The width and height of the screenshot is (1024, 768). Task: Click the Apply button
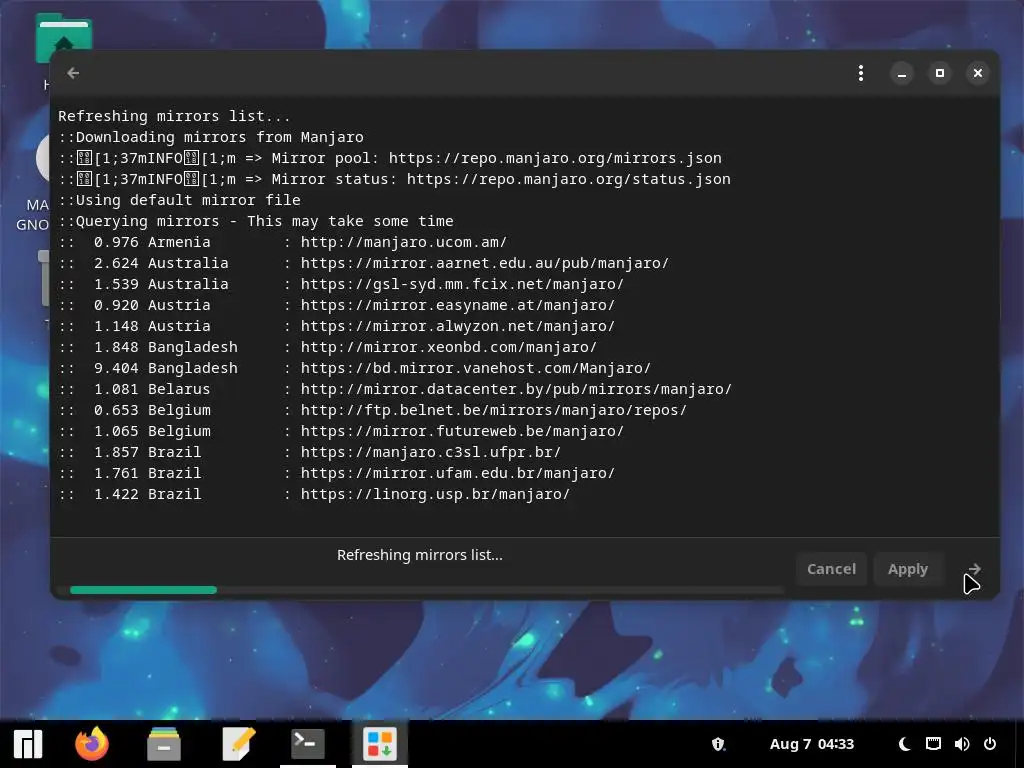click(x=908, y=569)
